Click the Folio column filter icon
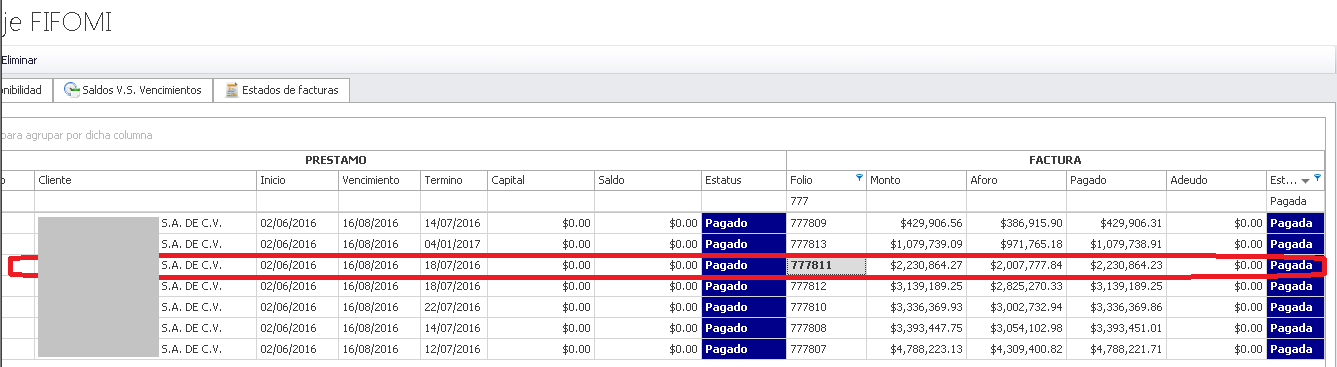The image size is (1337, 367). click(859, 178)
